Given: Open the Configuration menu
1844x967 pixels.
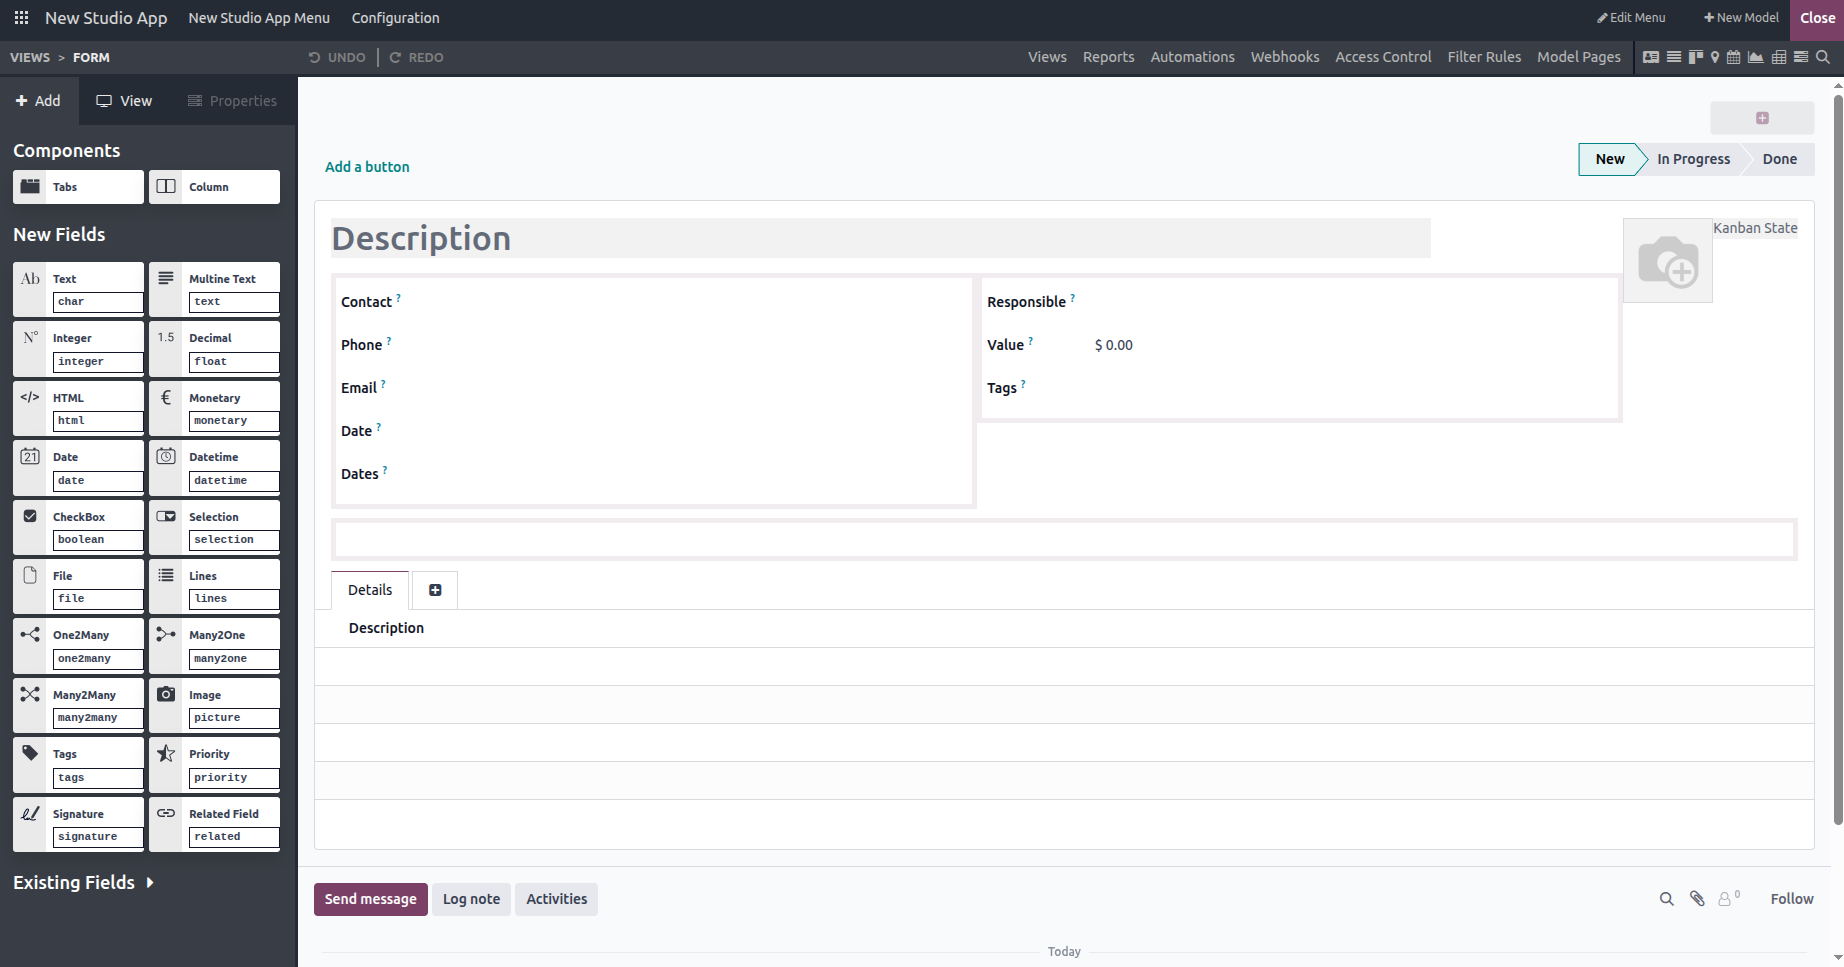Looking at the screenshot, I should click(395, 18).
